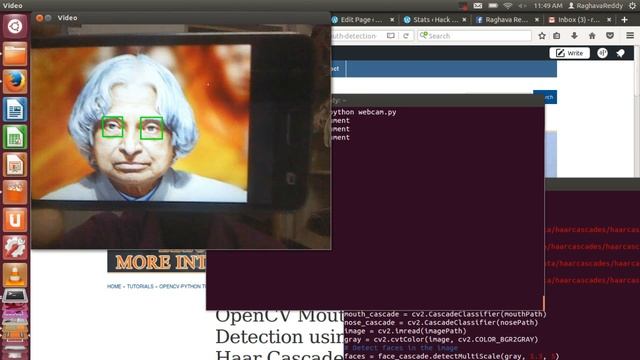Open the TUTORIALS breadcrumb link
This screenshot has width=640, height=360.
tap(140, 287)
